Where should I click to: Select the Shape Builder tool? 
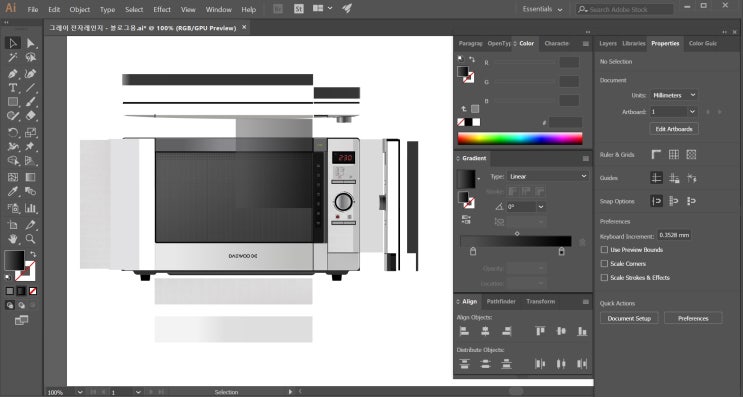coord(13,161)
